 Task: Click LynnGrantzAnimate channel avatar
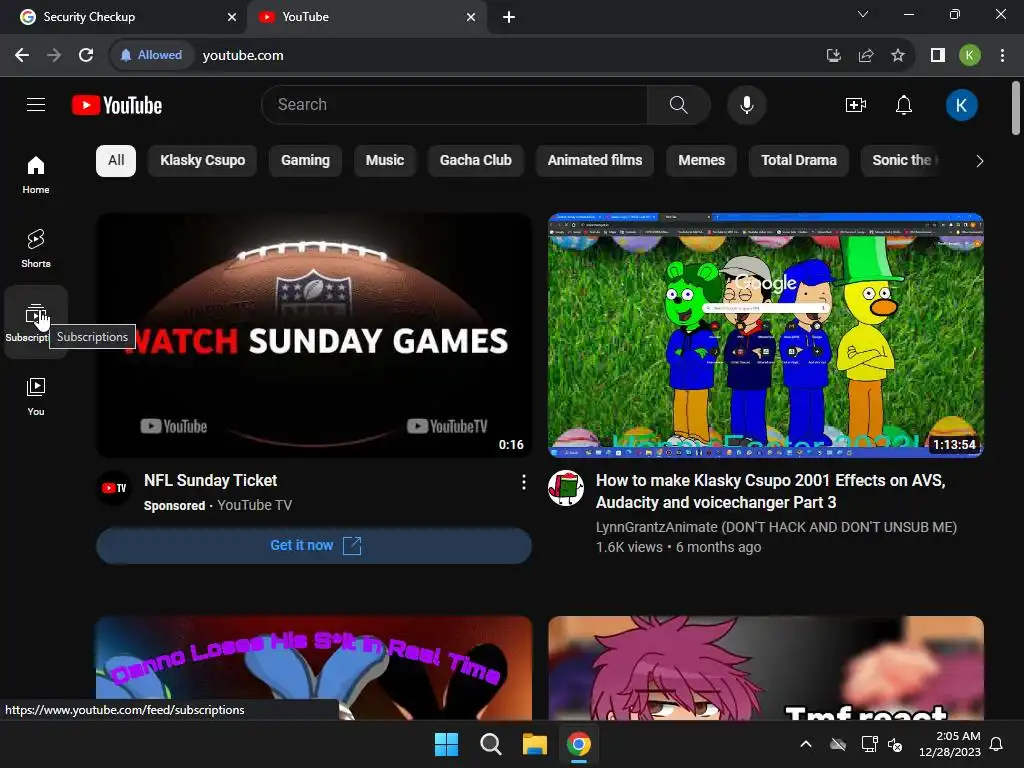566,488
